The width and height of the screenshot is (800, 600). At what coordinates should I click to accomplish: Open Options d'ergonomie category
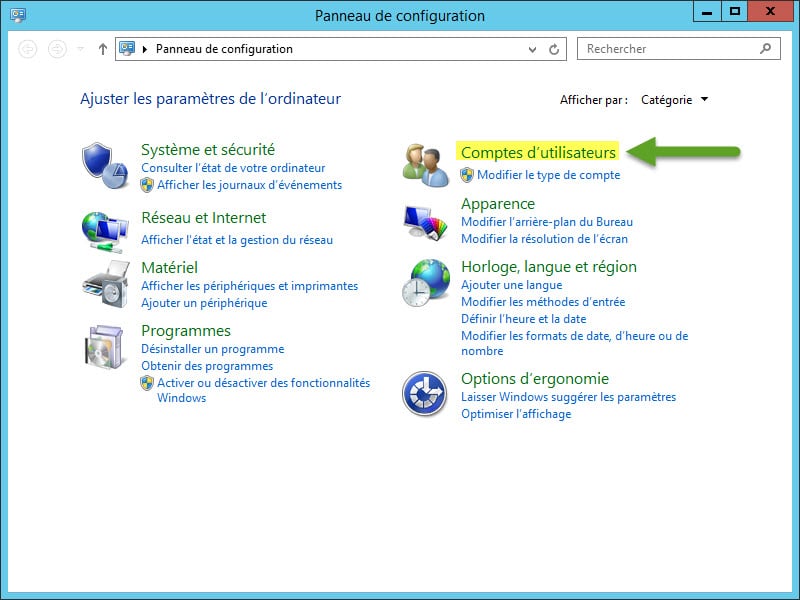click(x=535, y=379)
